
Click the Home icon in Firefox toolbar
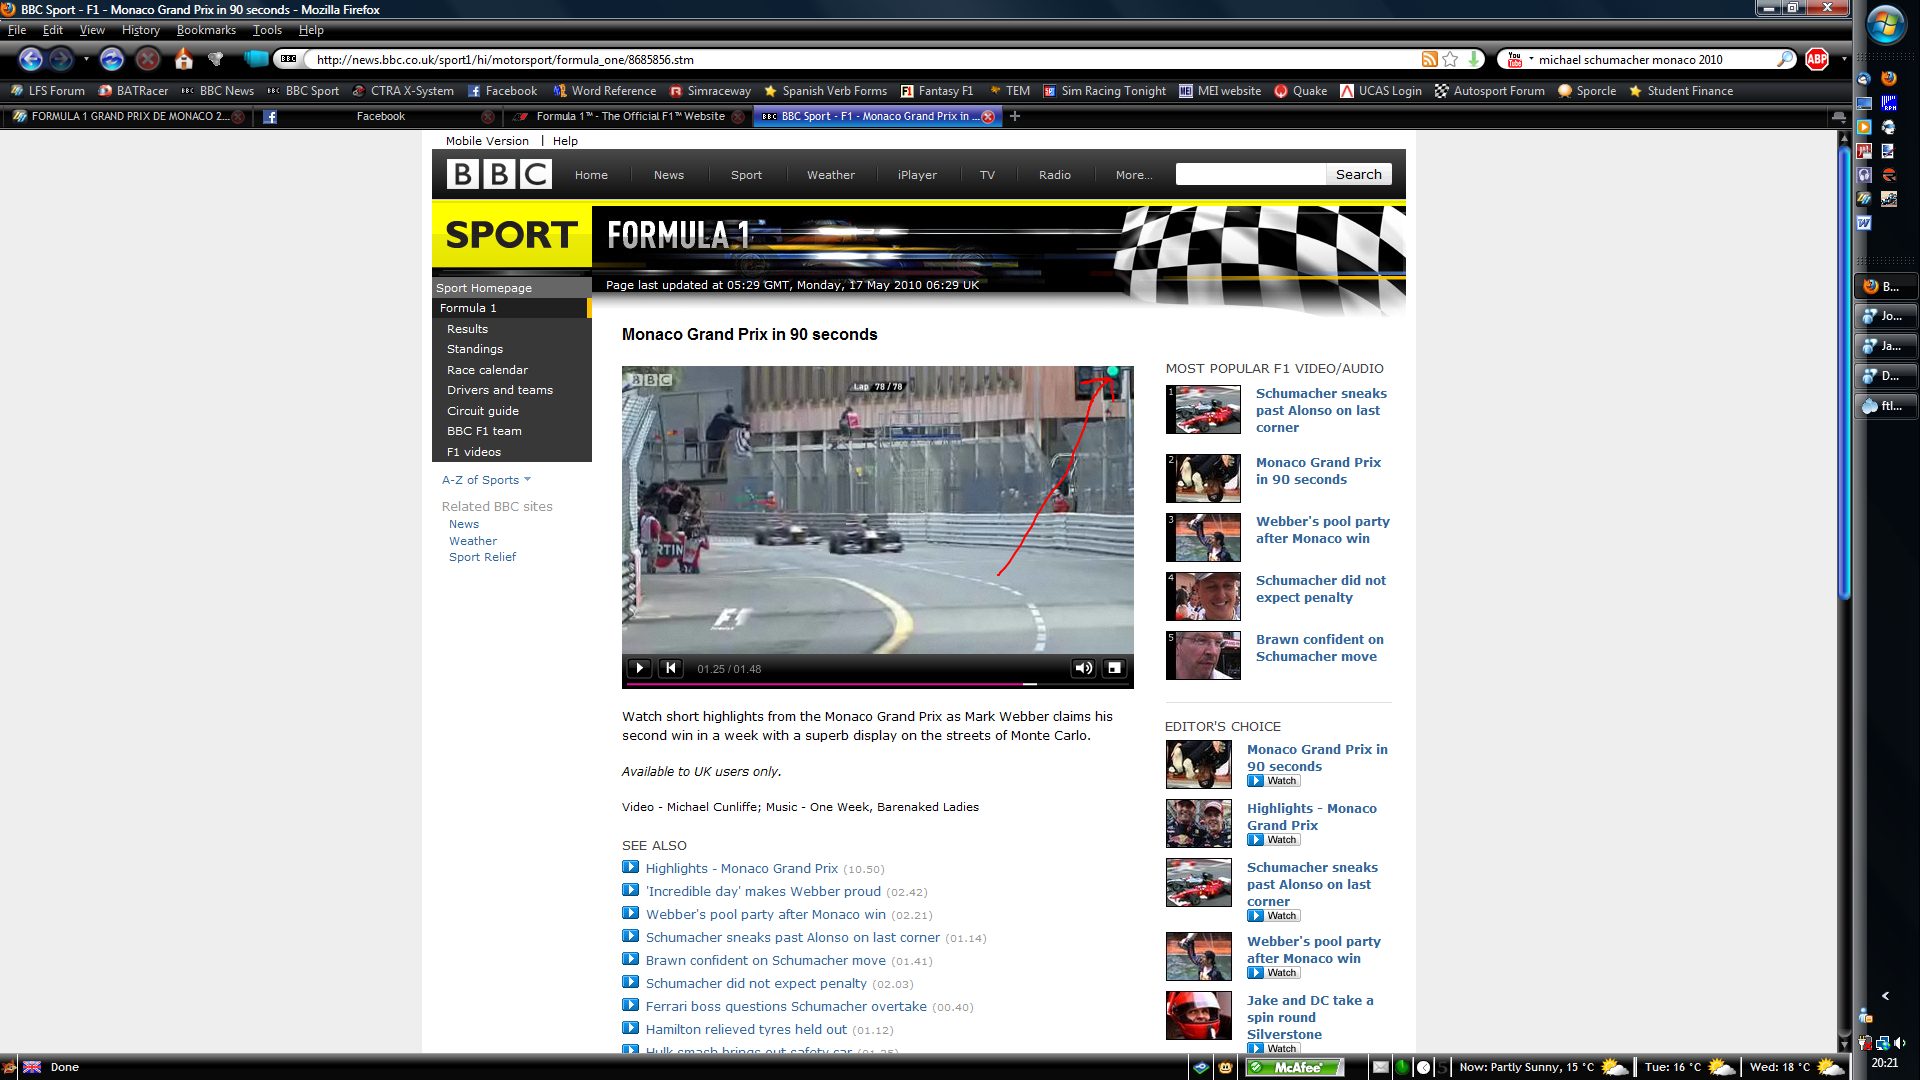(183, 60)
